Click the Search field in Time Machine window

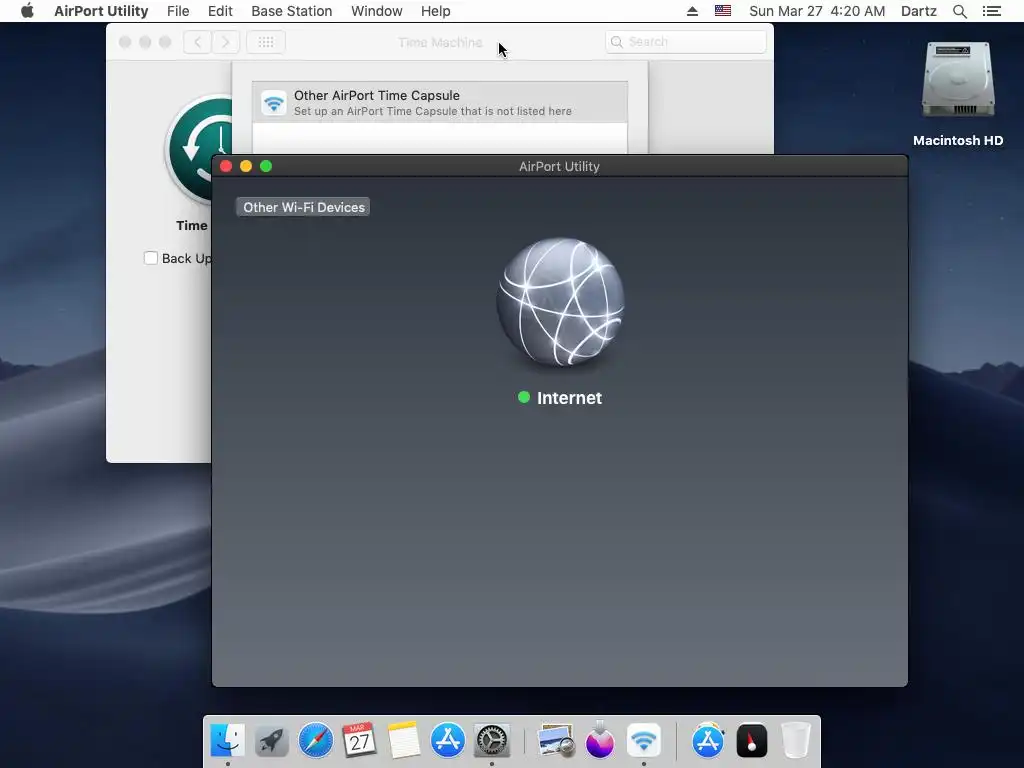pyautogui.click(x=686, y=42)
